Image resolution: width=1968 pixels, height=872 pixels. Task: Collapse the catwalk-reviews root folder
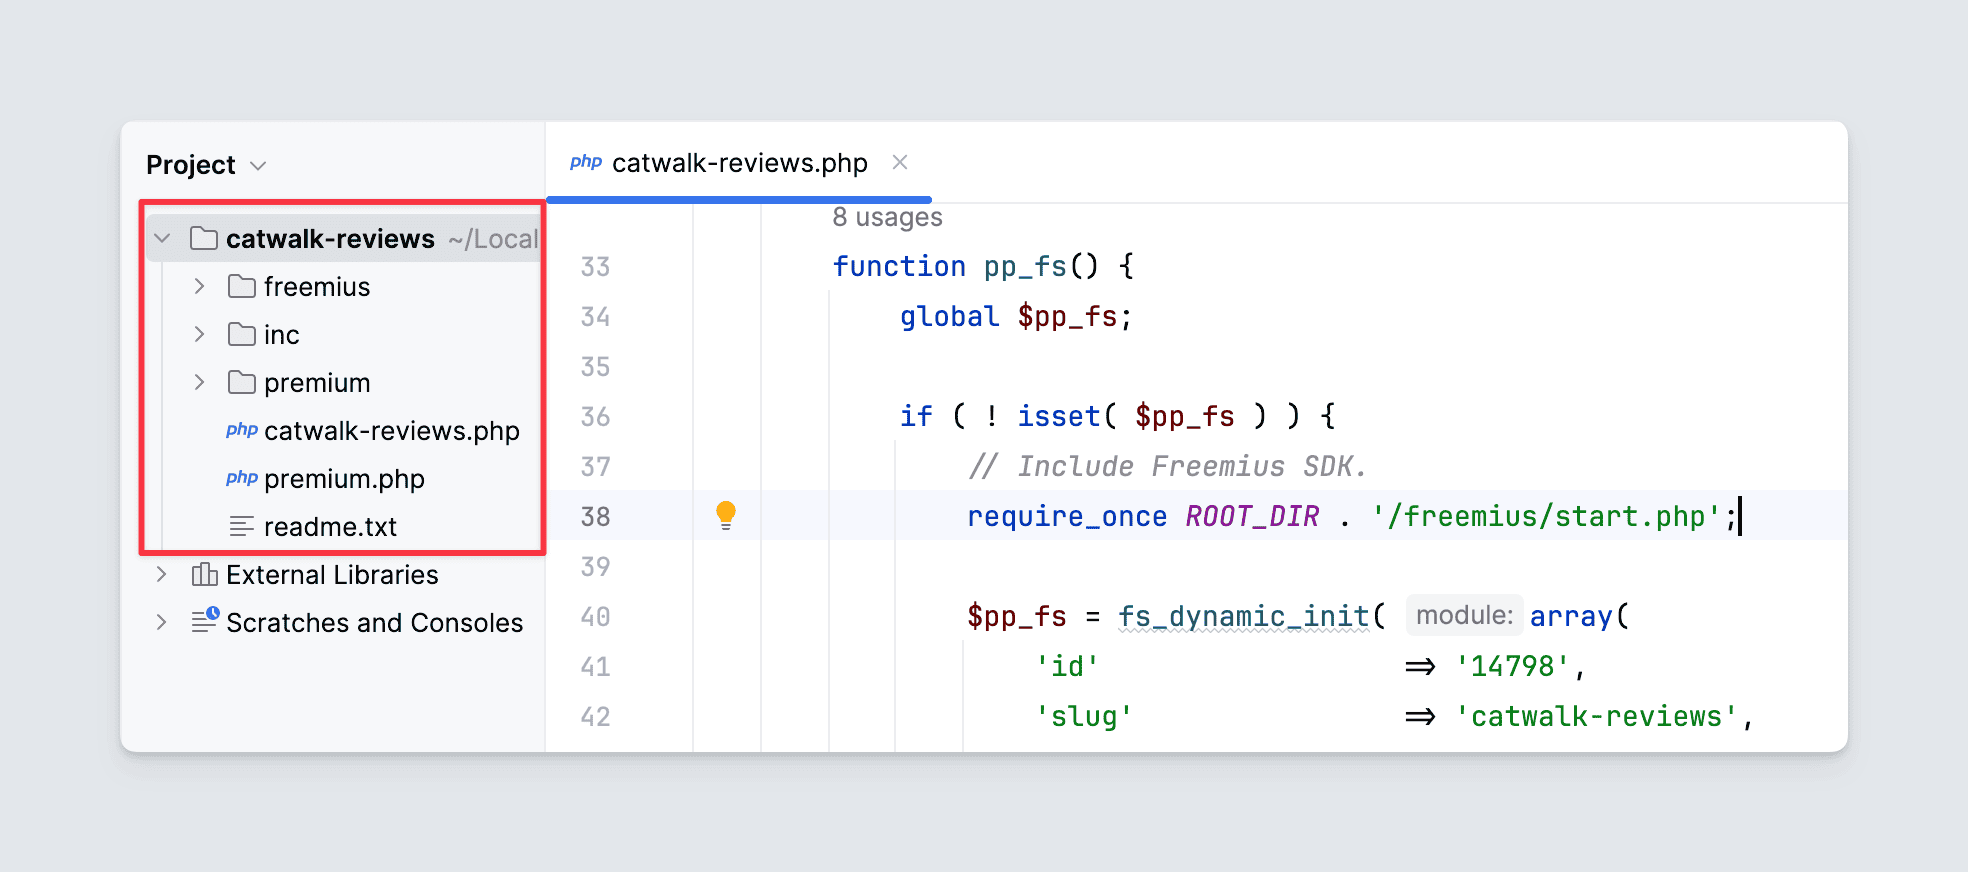click(x=162, y=239)
